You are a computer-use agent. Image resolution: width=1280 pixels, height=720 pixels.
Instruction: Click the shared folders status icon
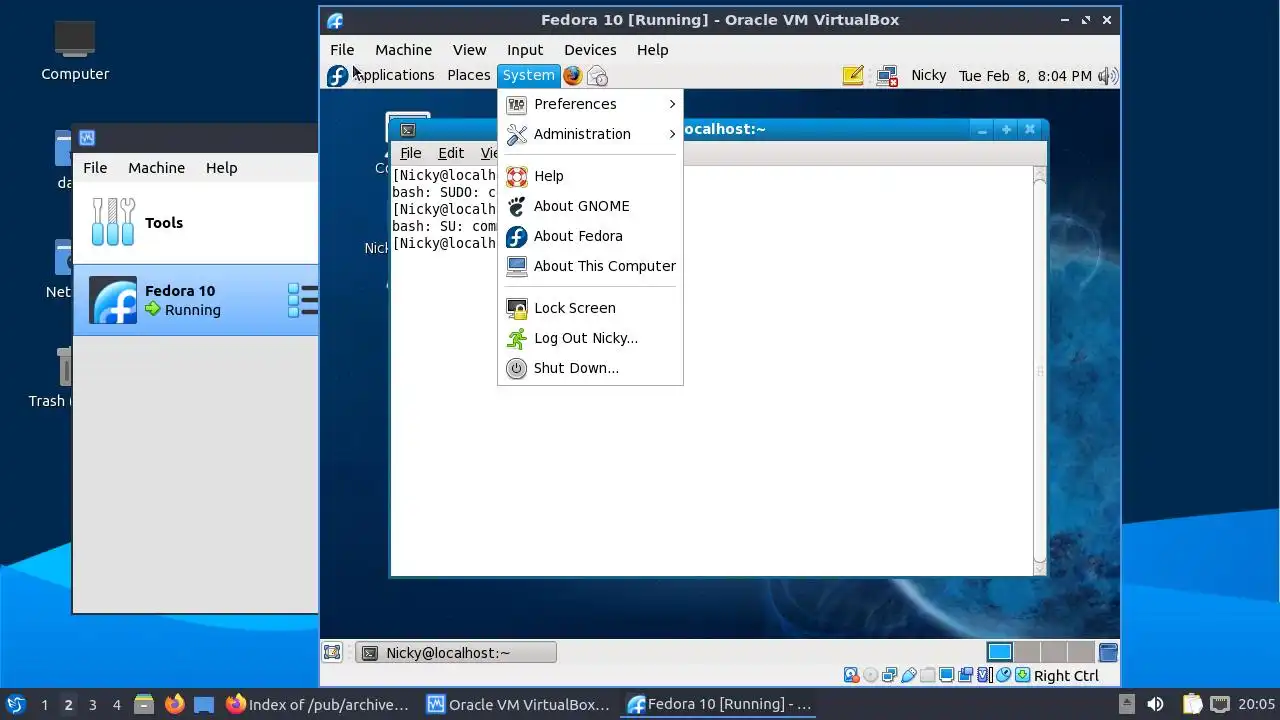[x=927, y=676]
